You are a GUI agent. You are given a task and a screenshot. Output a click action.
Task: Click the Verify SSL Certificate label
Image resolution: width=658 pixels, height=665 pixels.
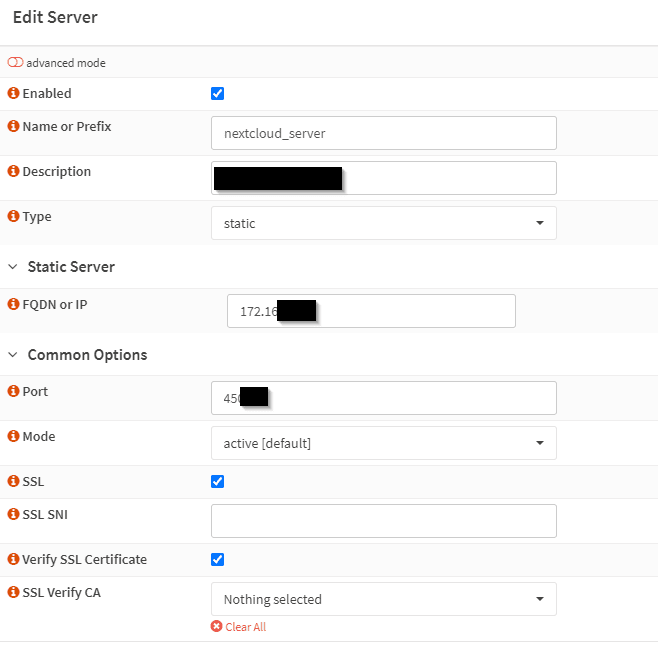(84, 559)
